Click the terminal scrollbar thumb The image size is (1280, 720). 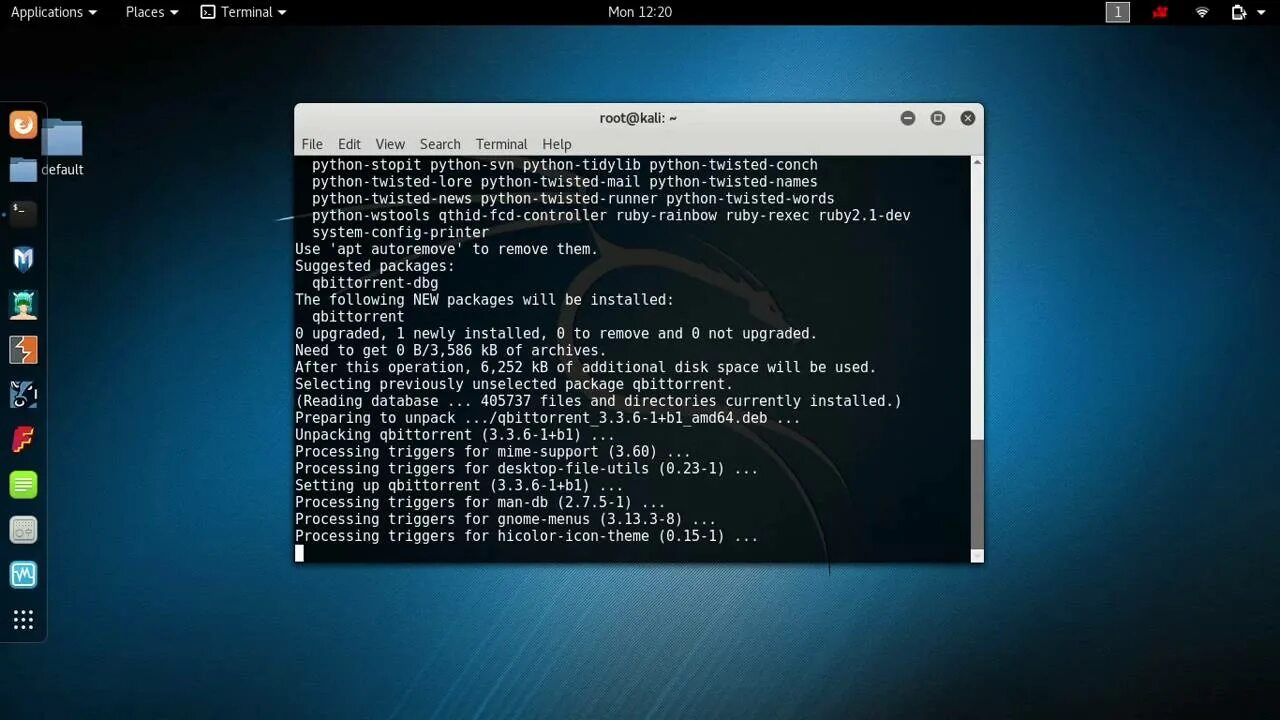pos(977,492)
